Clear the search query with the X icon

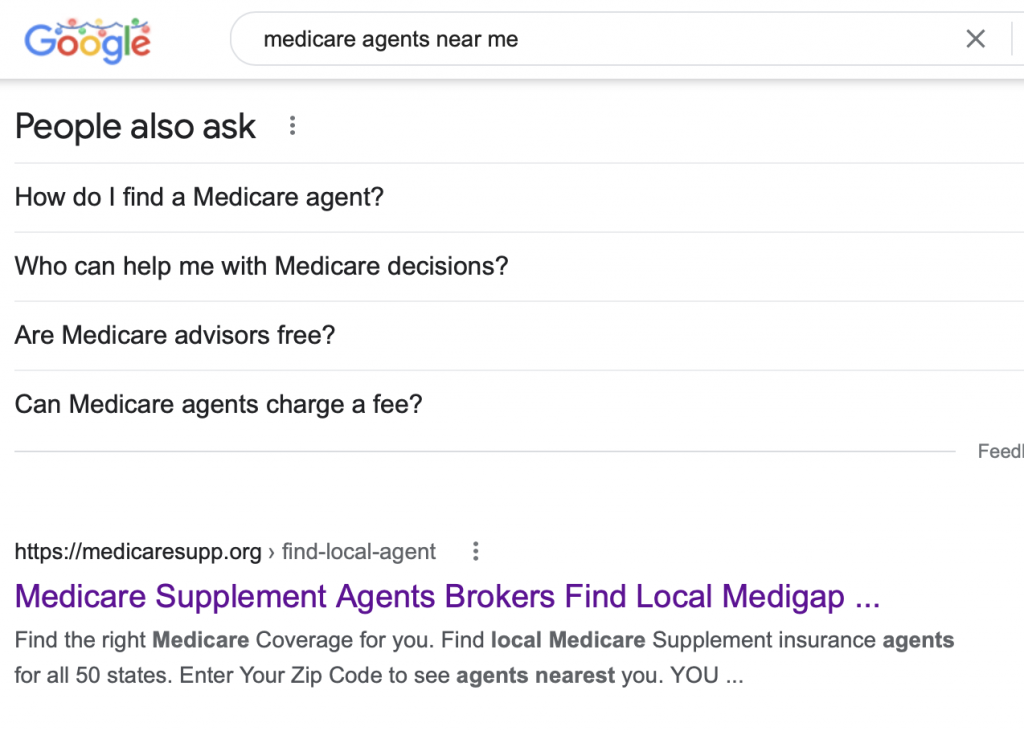tap(975, 39)
